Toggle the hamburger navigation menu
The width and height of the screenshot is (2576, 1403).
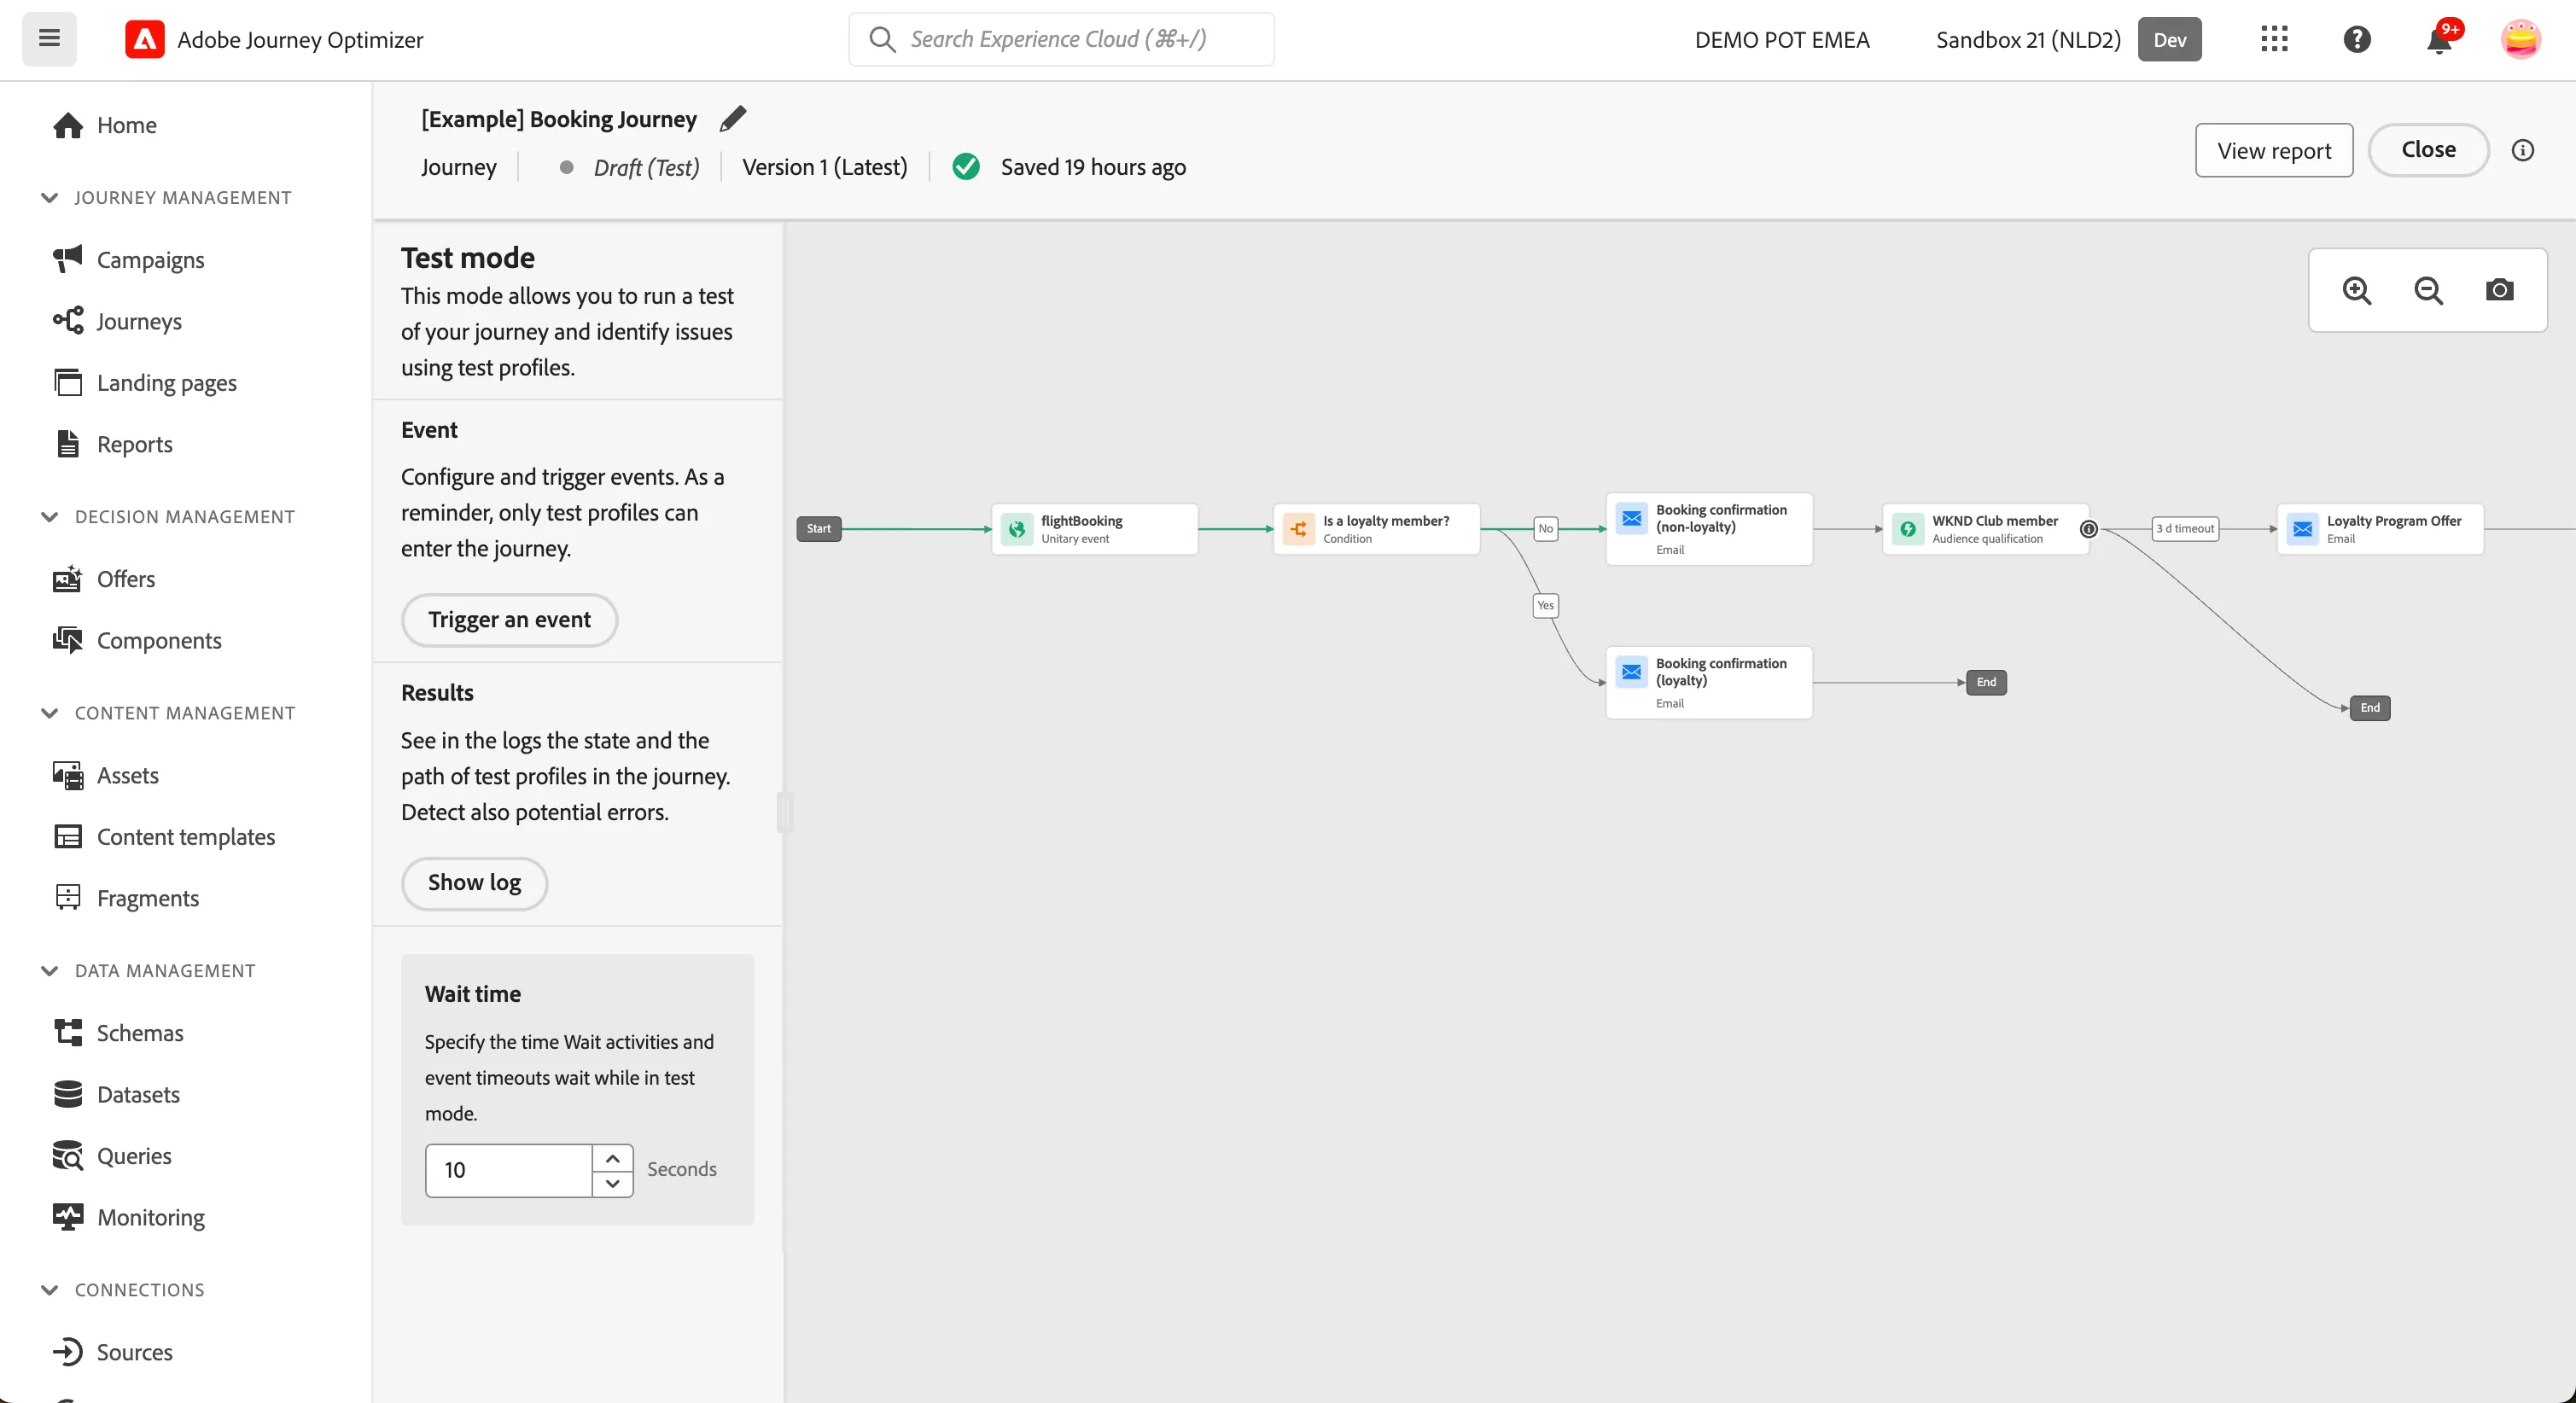click(x=49, y=39)
